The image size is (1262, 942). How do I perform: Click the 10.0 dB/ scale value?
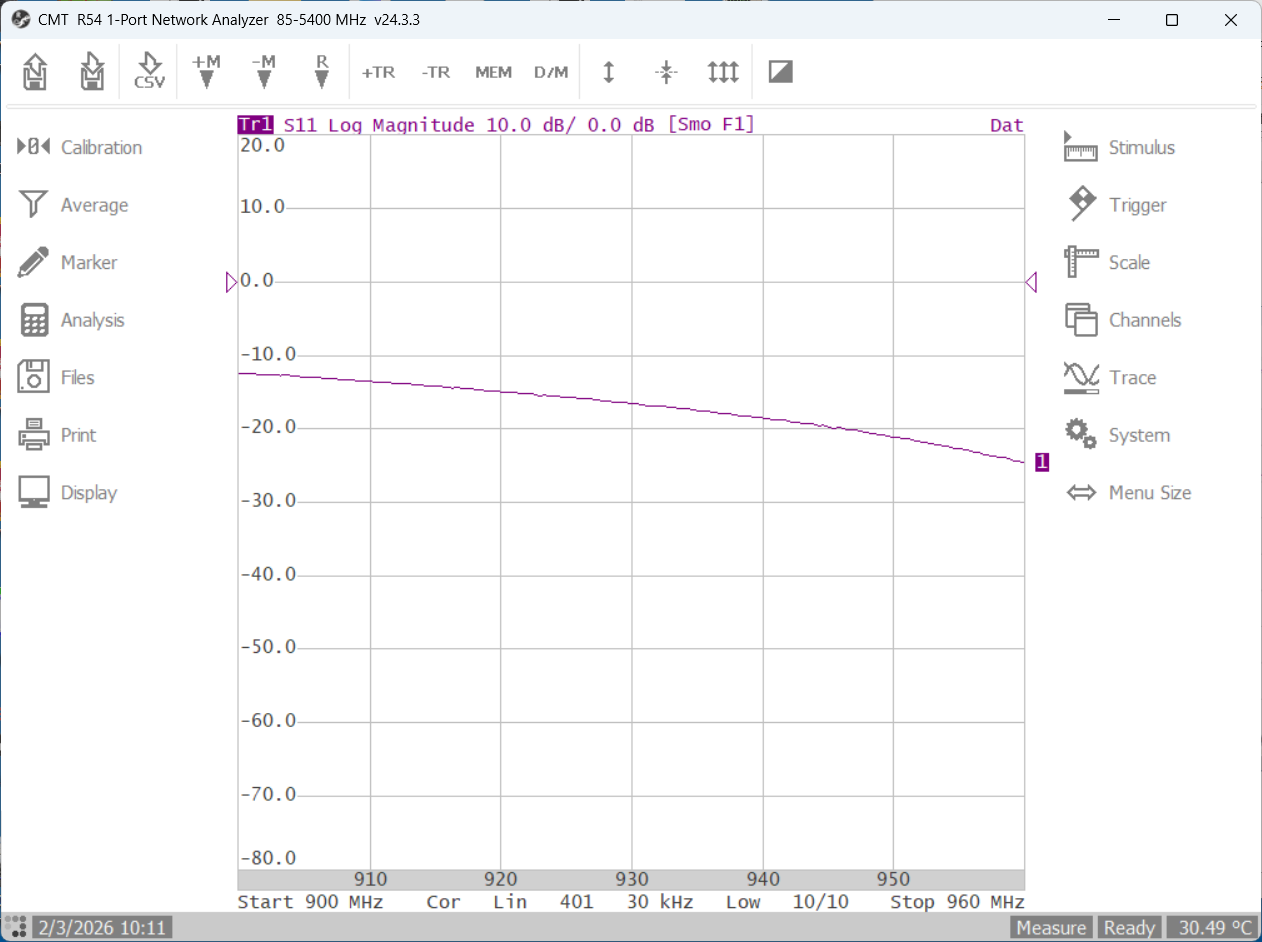(x=530, y=125)
